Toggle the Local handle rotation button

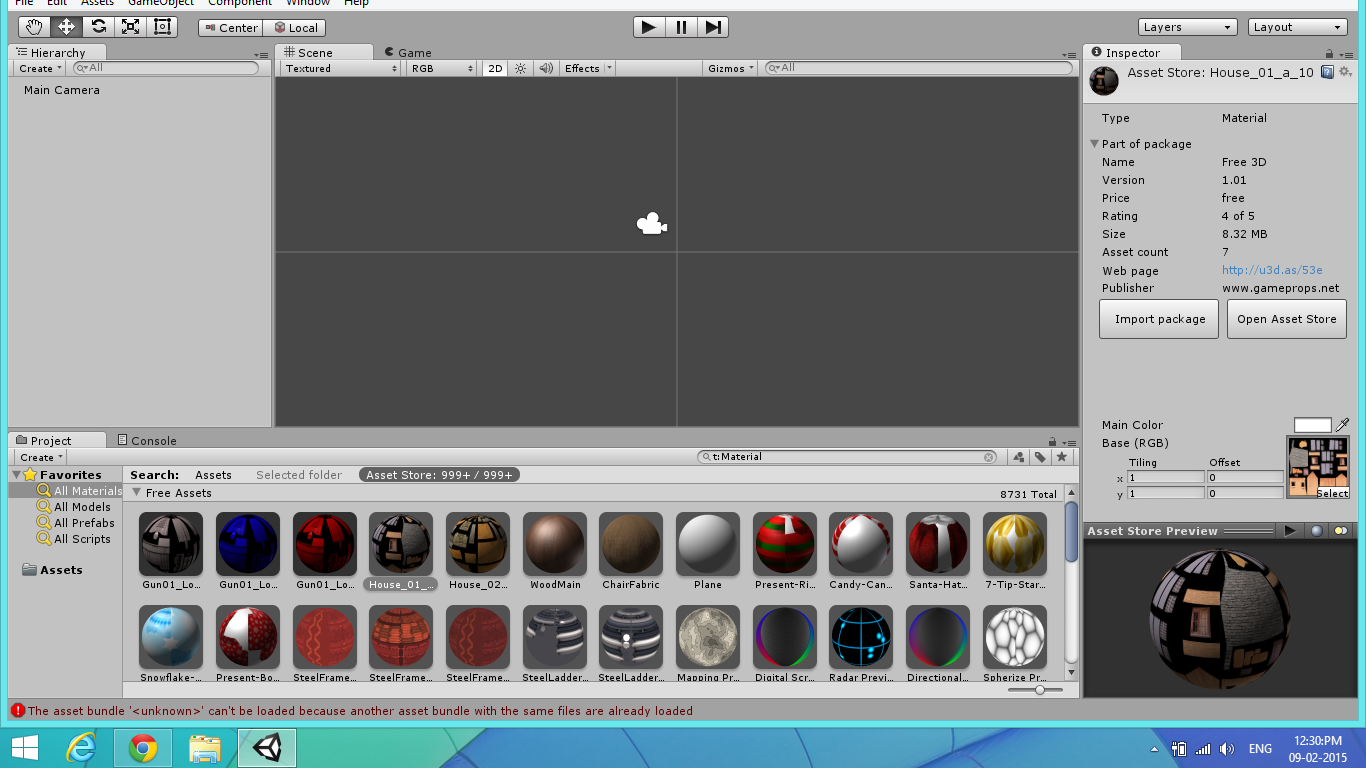296,28
